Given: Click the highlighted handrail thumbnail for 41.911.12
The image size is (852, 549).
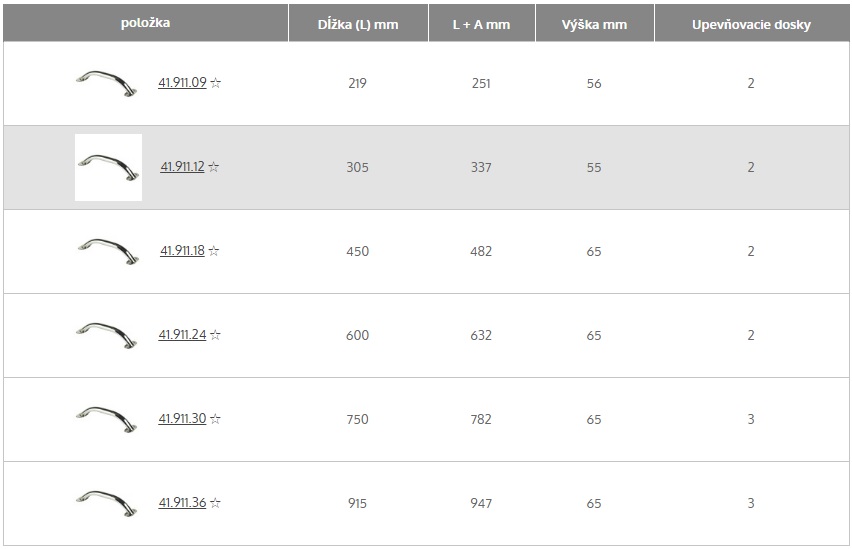Looking at the screenshot, I should pyautogui.click(x=108, y=167).
